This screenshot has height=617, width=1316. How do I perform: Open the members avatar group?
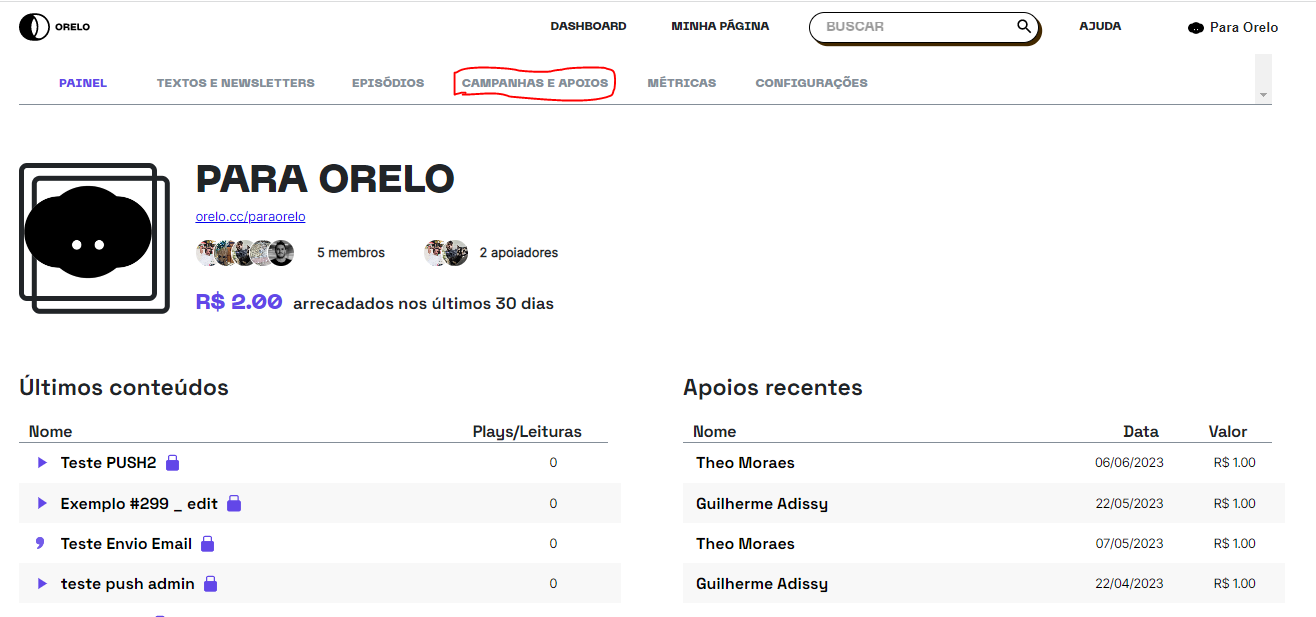tap(245, 253)
